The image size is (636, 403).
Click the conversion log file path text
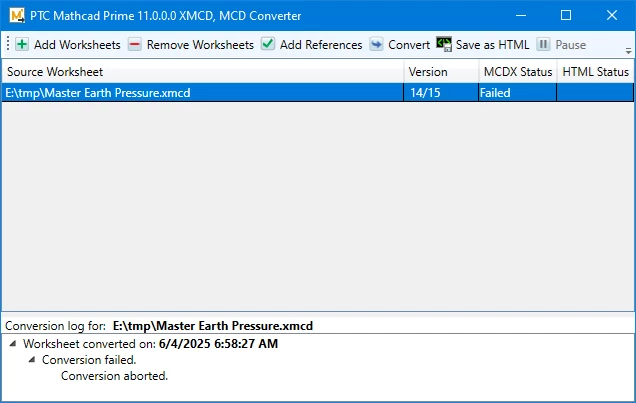[x=213, y=326]
